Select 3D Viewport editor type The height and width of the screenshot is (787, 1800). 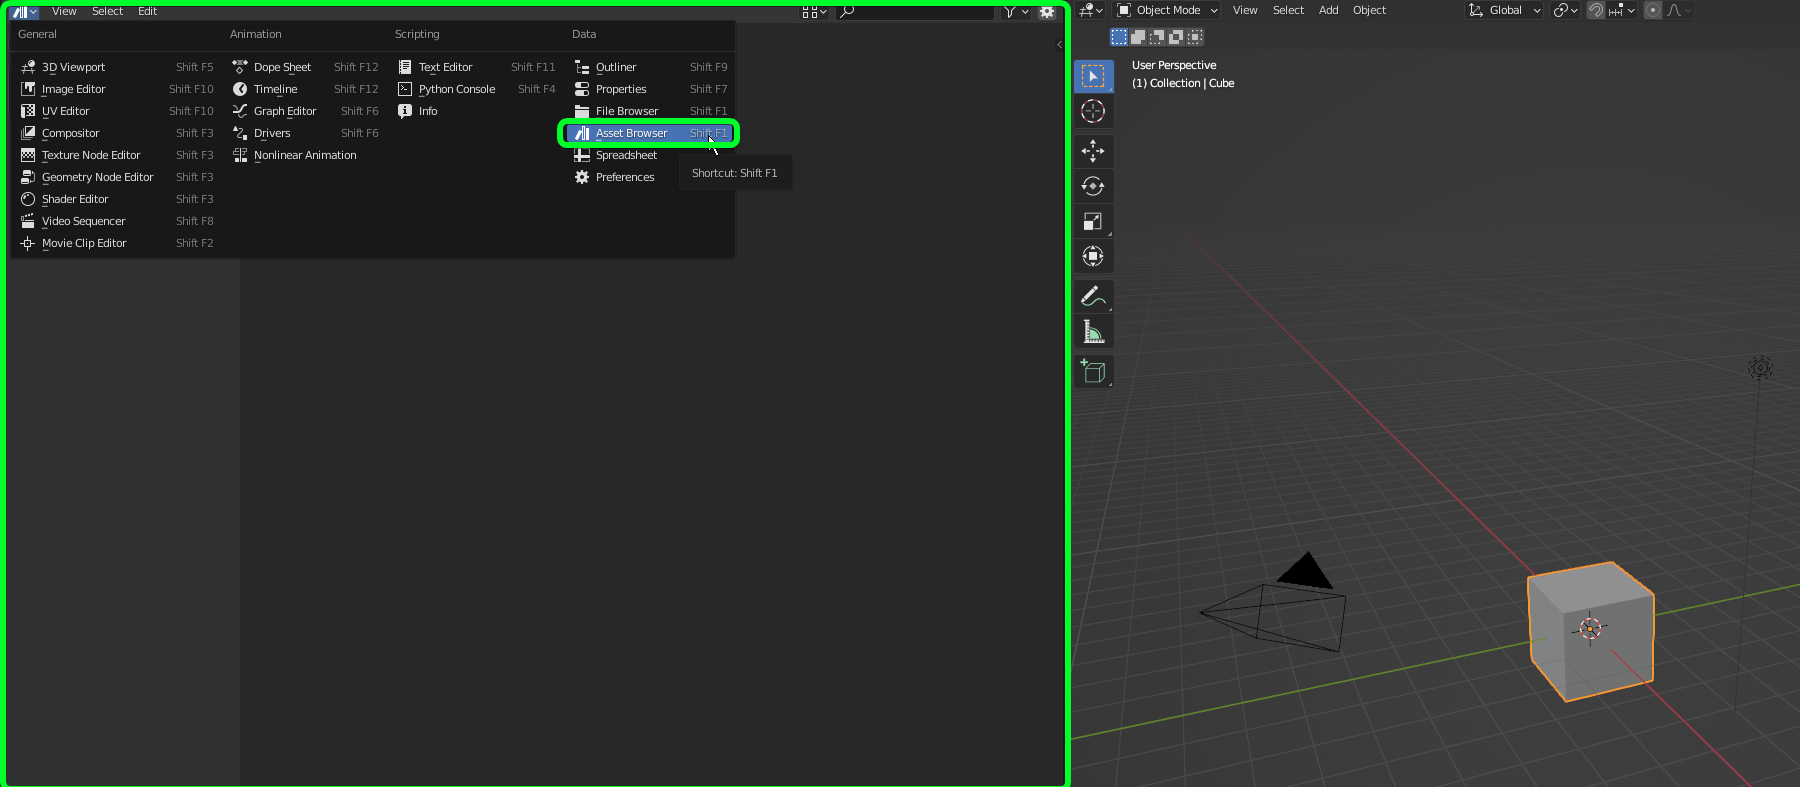(117, 67)
